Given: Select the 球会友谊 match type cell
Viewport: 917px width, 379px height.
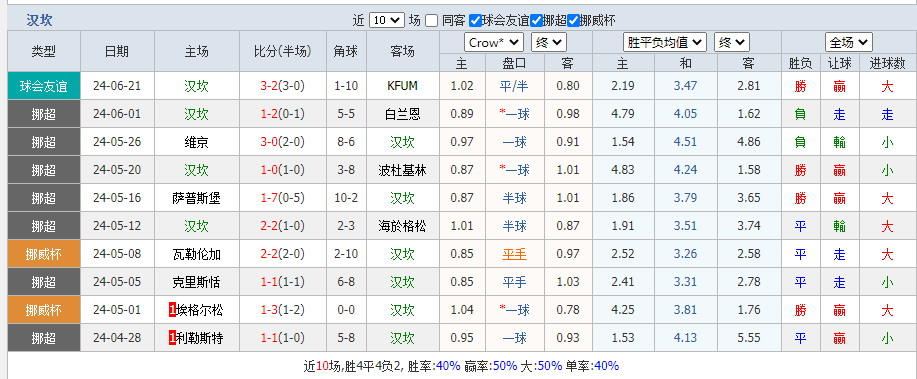Looking at the screenshot, I should tap(44, 86).
